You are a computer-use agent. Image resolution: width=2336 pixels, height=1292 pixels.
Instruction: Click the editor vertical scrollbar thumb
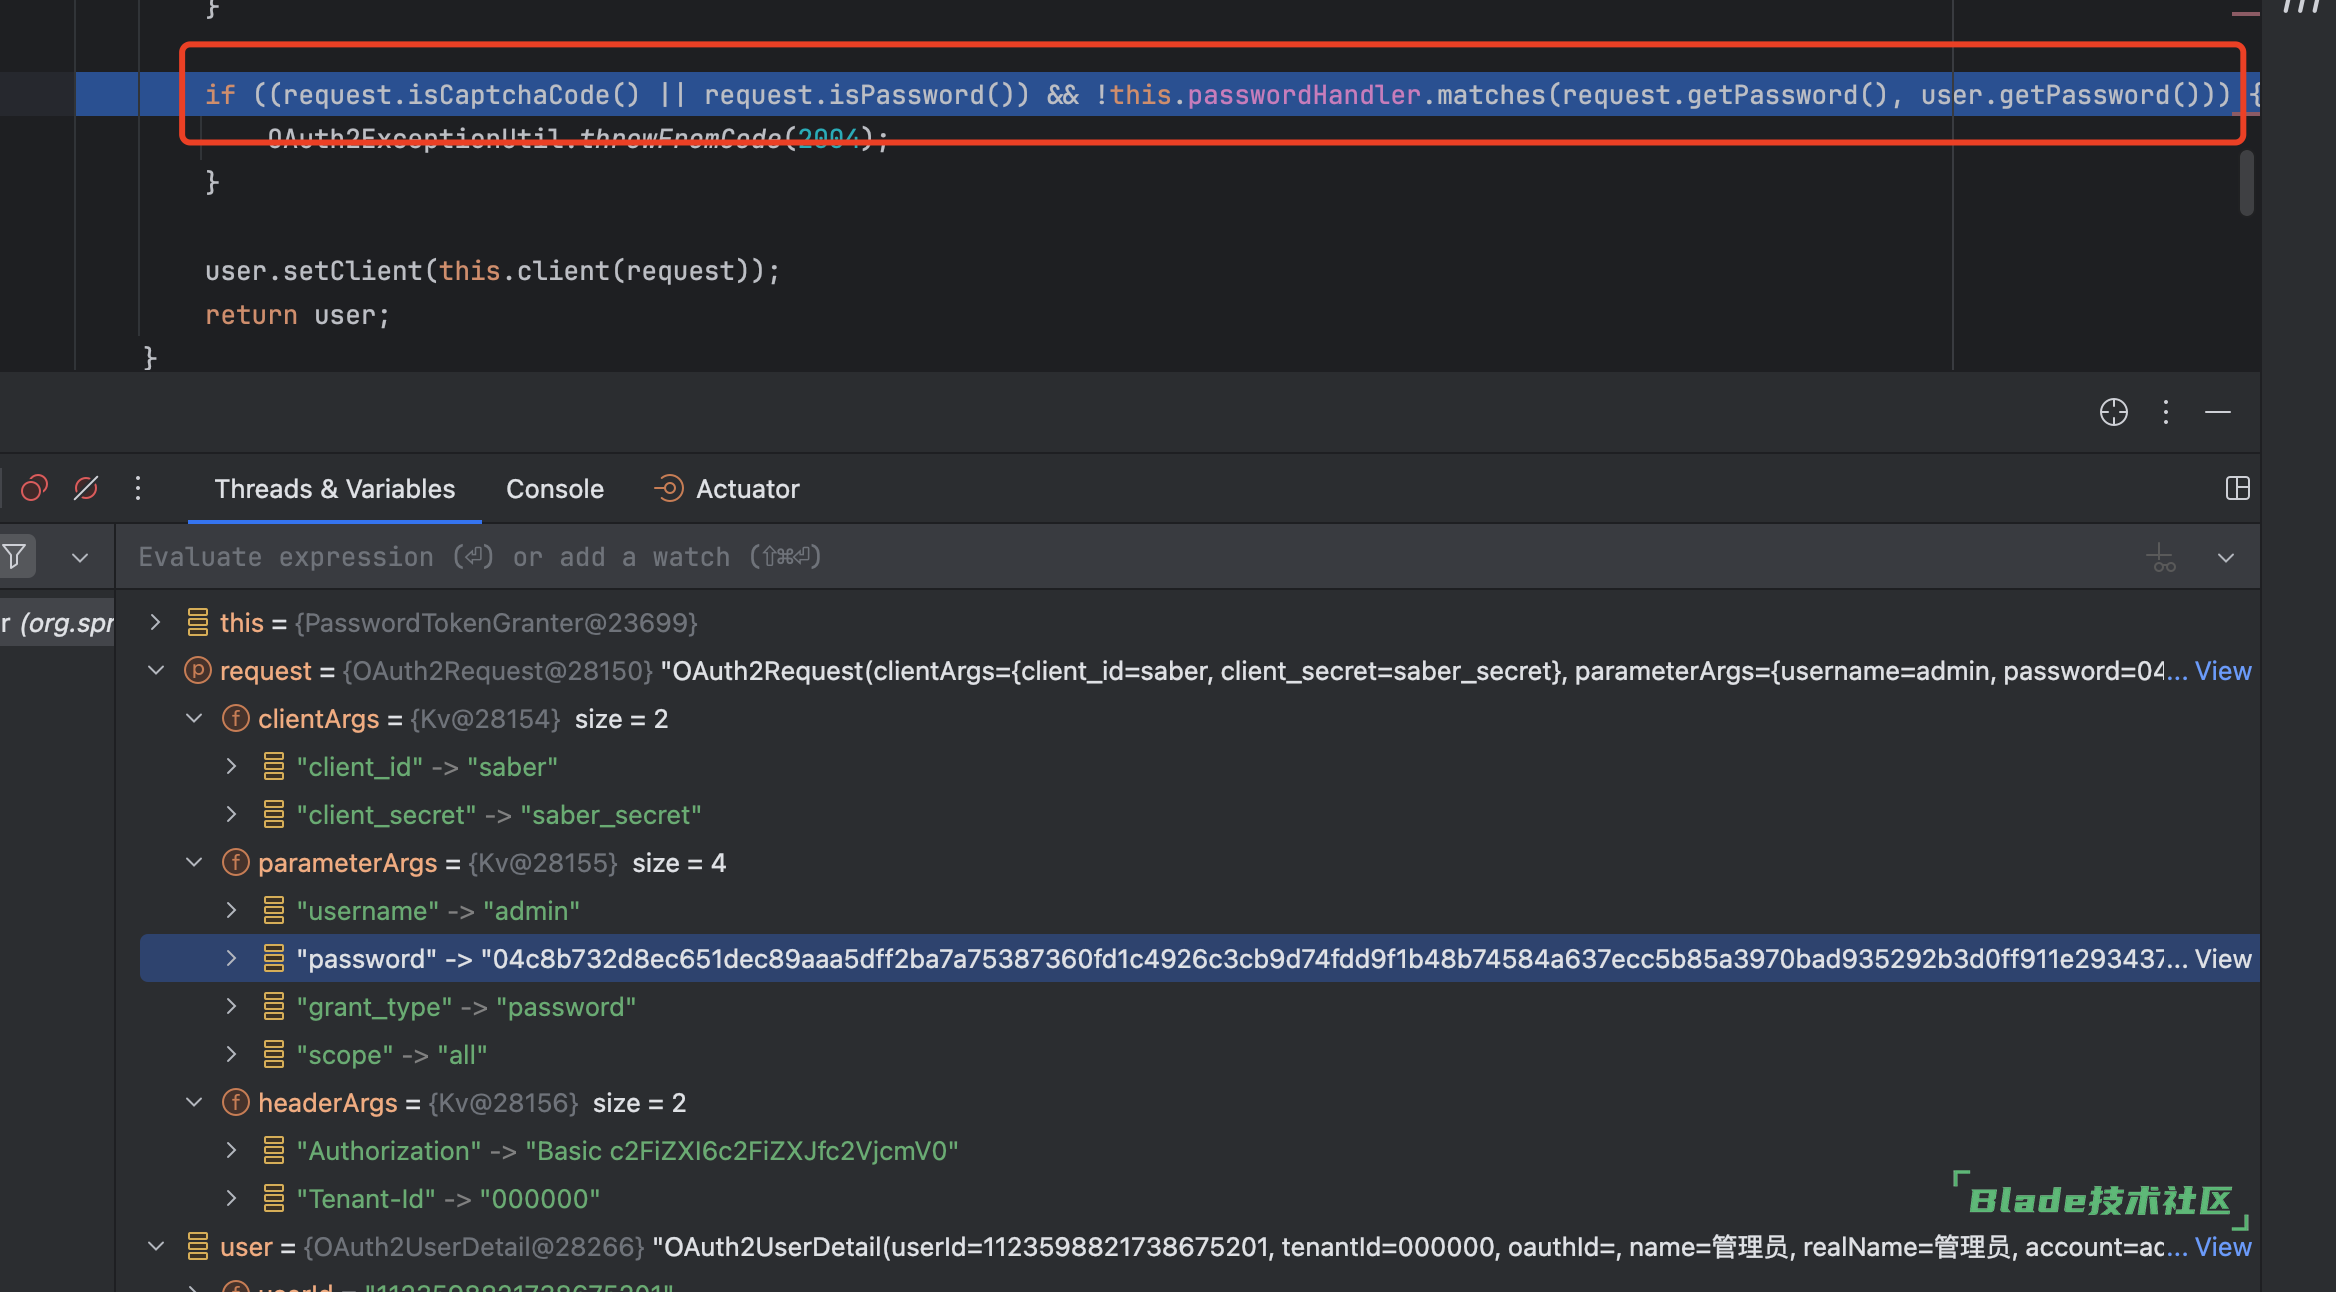2247,182
